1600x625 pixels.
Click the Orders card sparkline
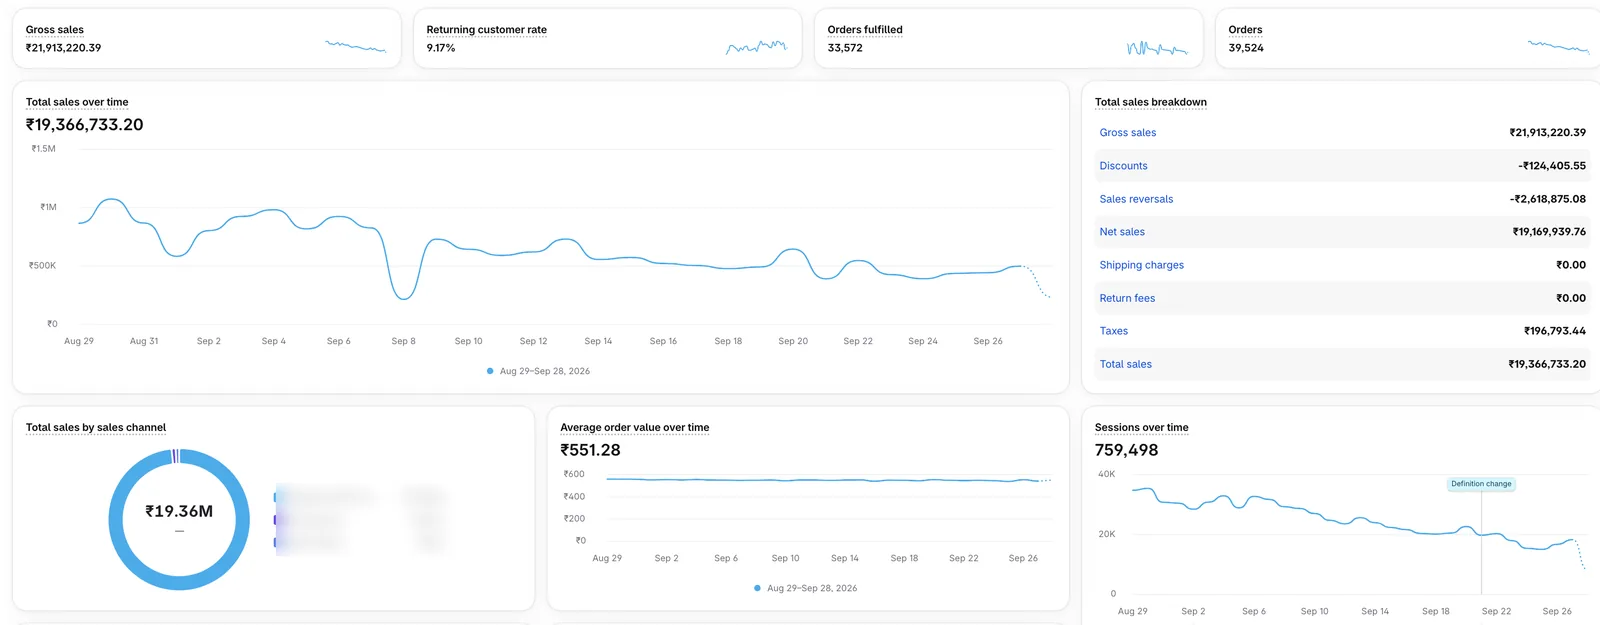[1559, 46]
